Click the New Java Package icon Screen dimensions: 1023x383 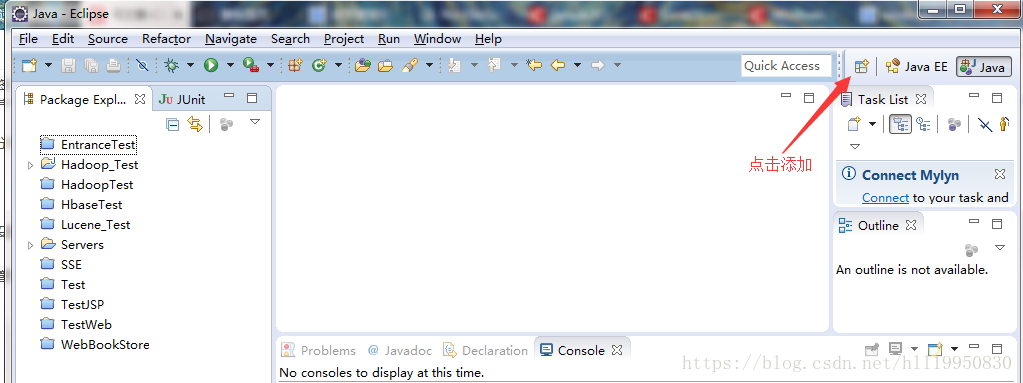click(x=296, y=65)
